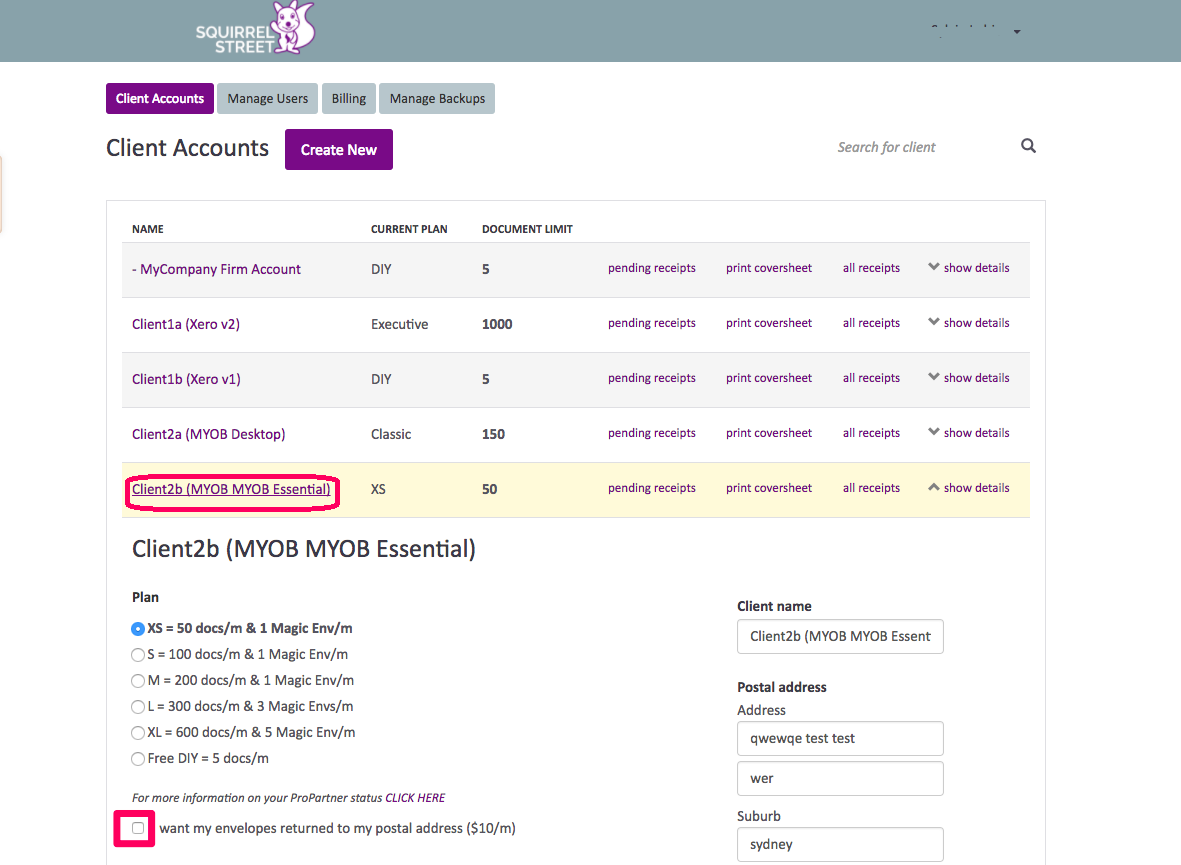View all receipts for Client1a

pos(871,323)
